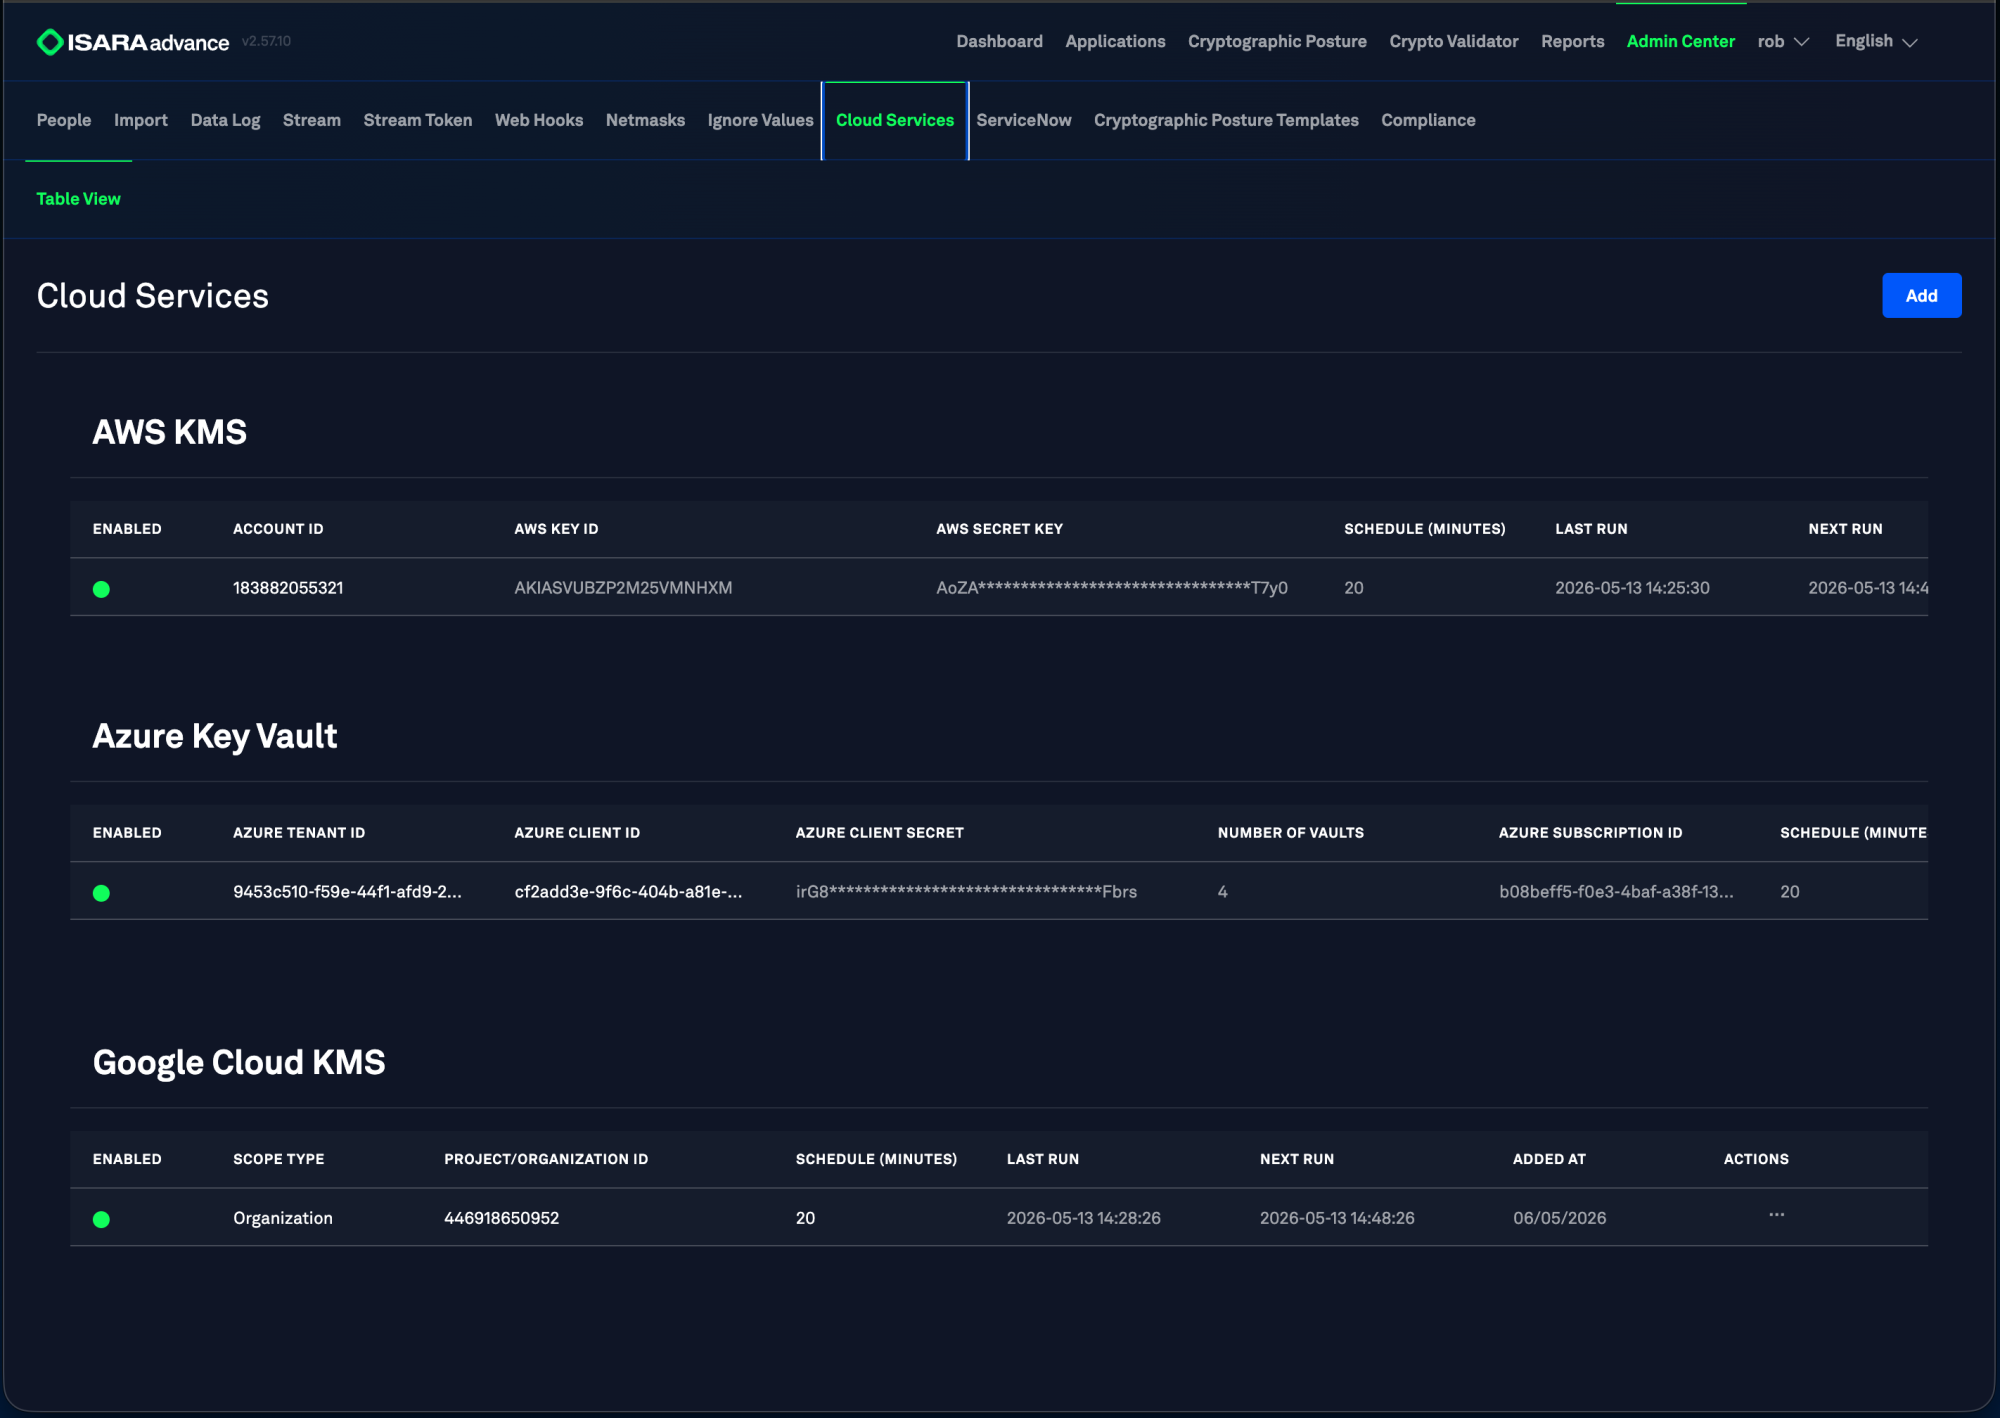Click the added at date 06/05/2026
This screenshot has height=1418, width=2000.
tap(1559, 1218)
